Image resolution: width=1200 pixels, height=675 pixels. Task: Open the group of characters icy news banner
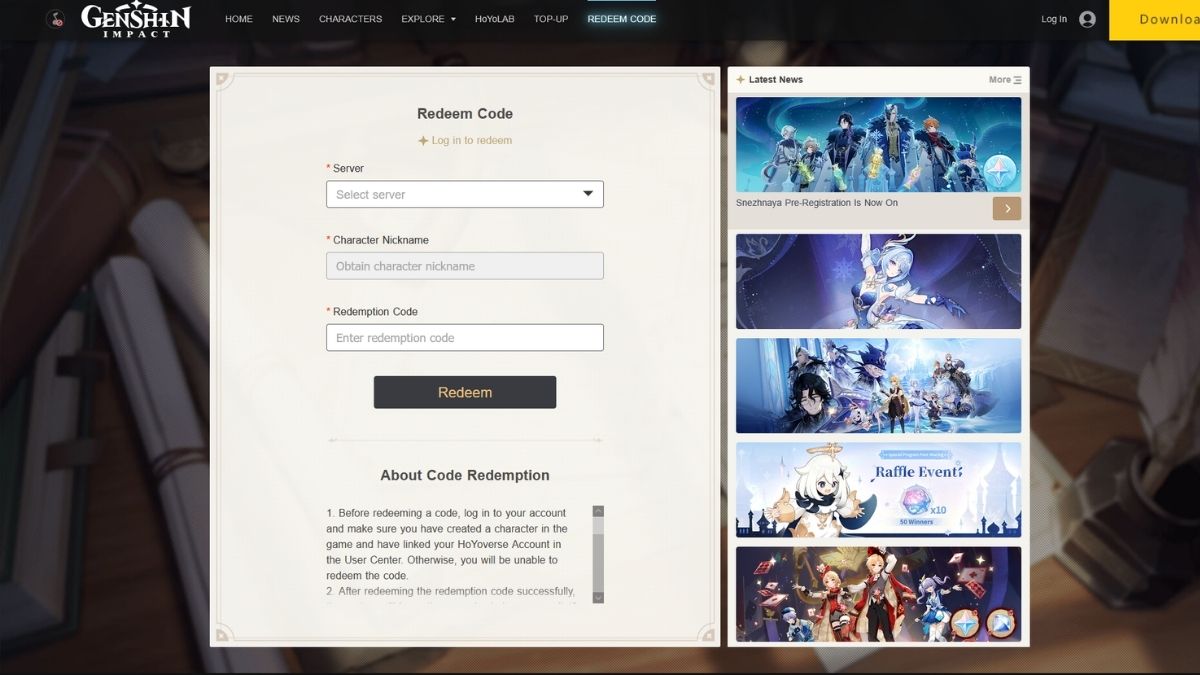[x=879, y=386]
